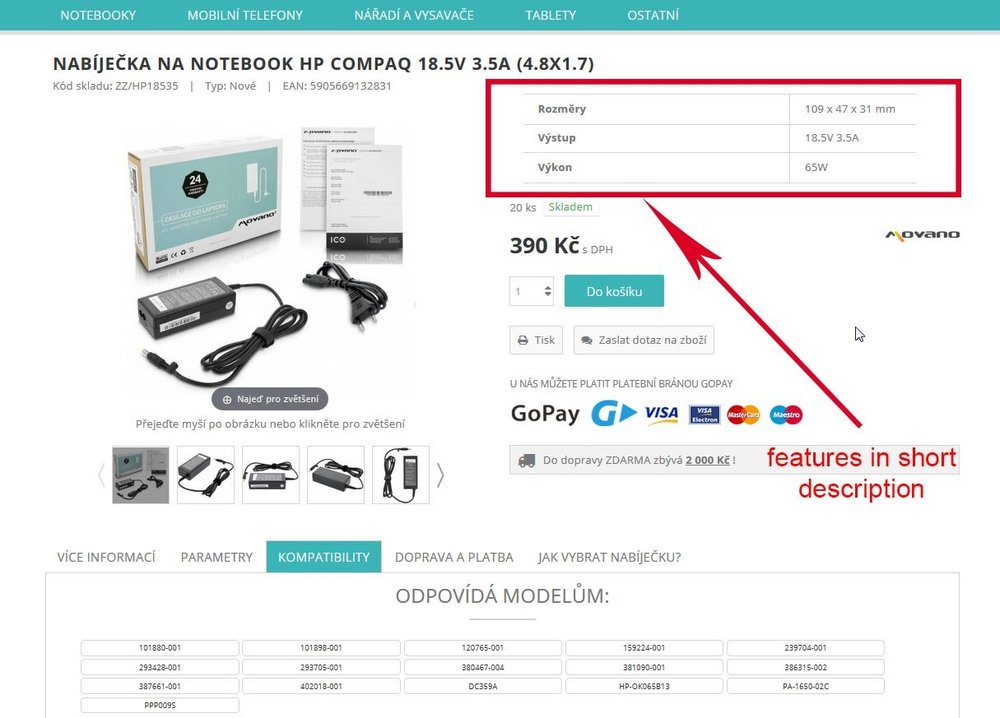The image size is (1000, 718).
Task: Click the VISA Electron payment icon
Action: pyautogui.click(x=704, y=414)
